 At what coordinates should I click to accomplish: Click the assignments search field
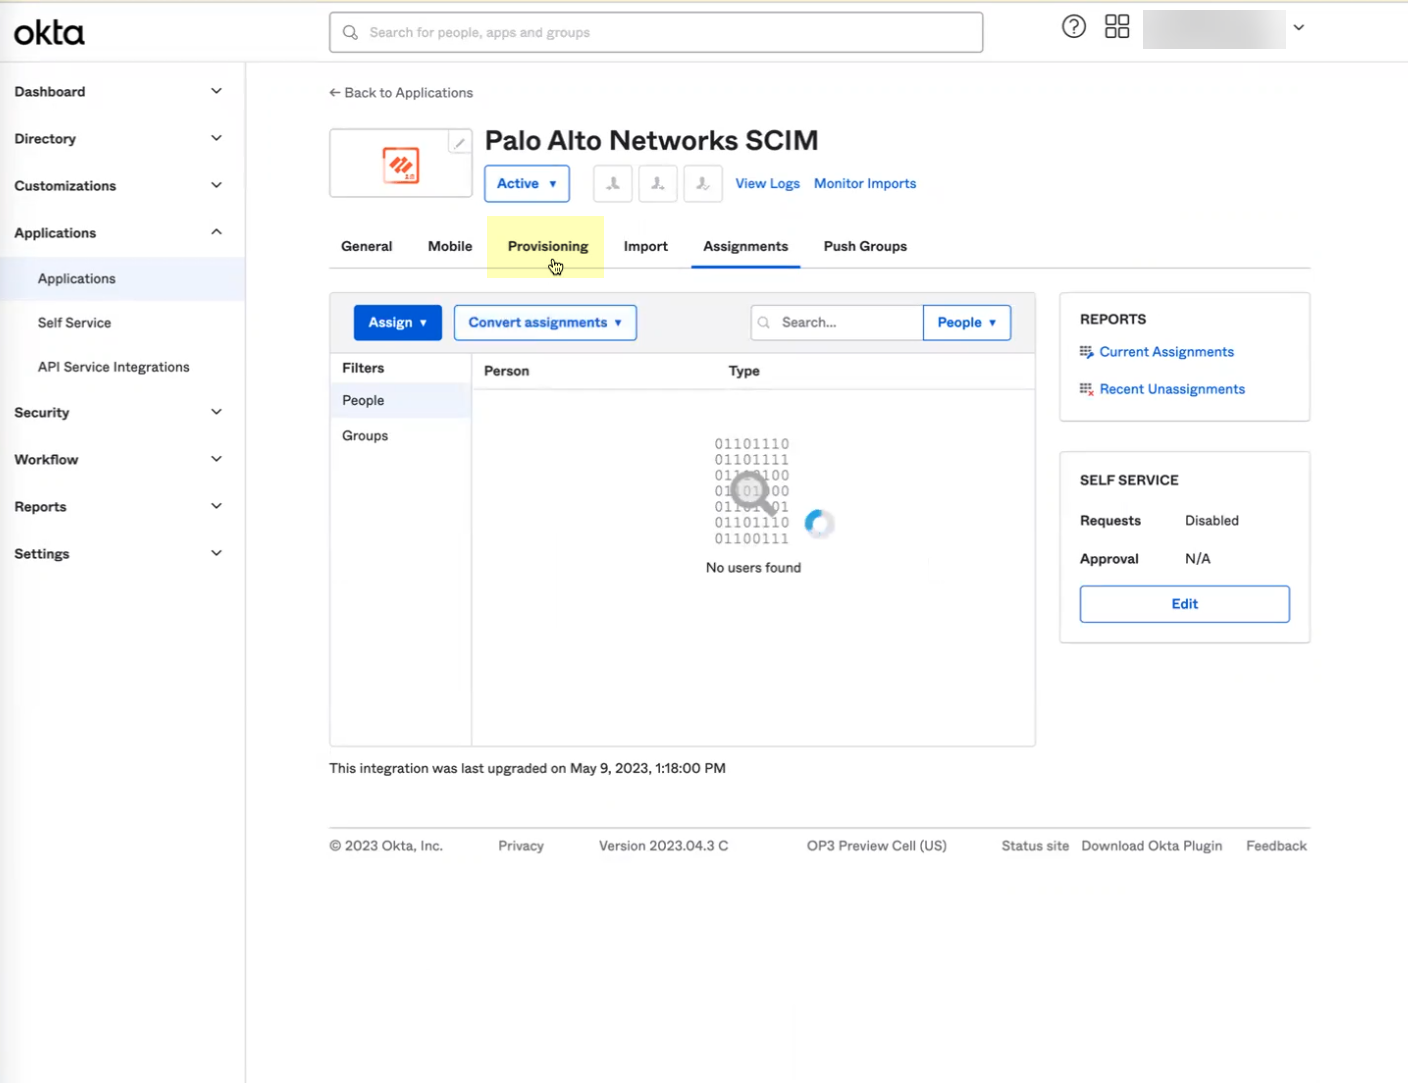coord(845,322)
